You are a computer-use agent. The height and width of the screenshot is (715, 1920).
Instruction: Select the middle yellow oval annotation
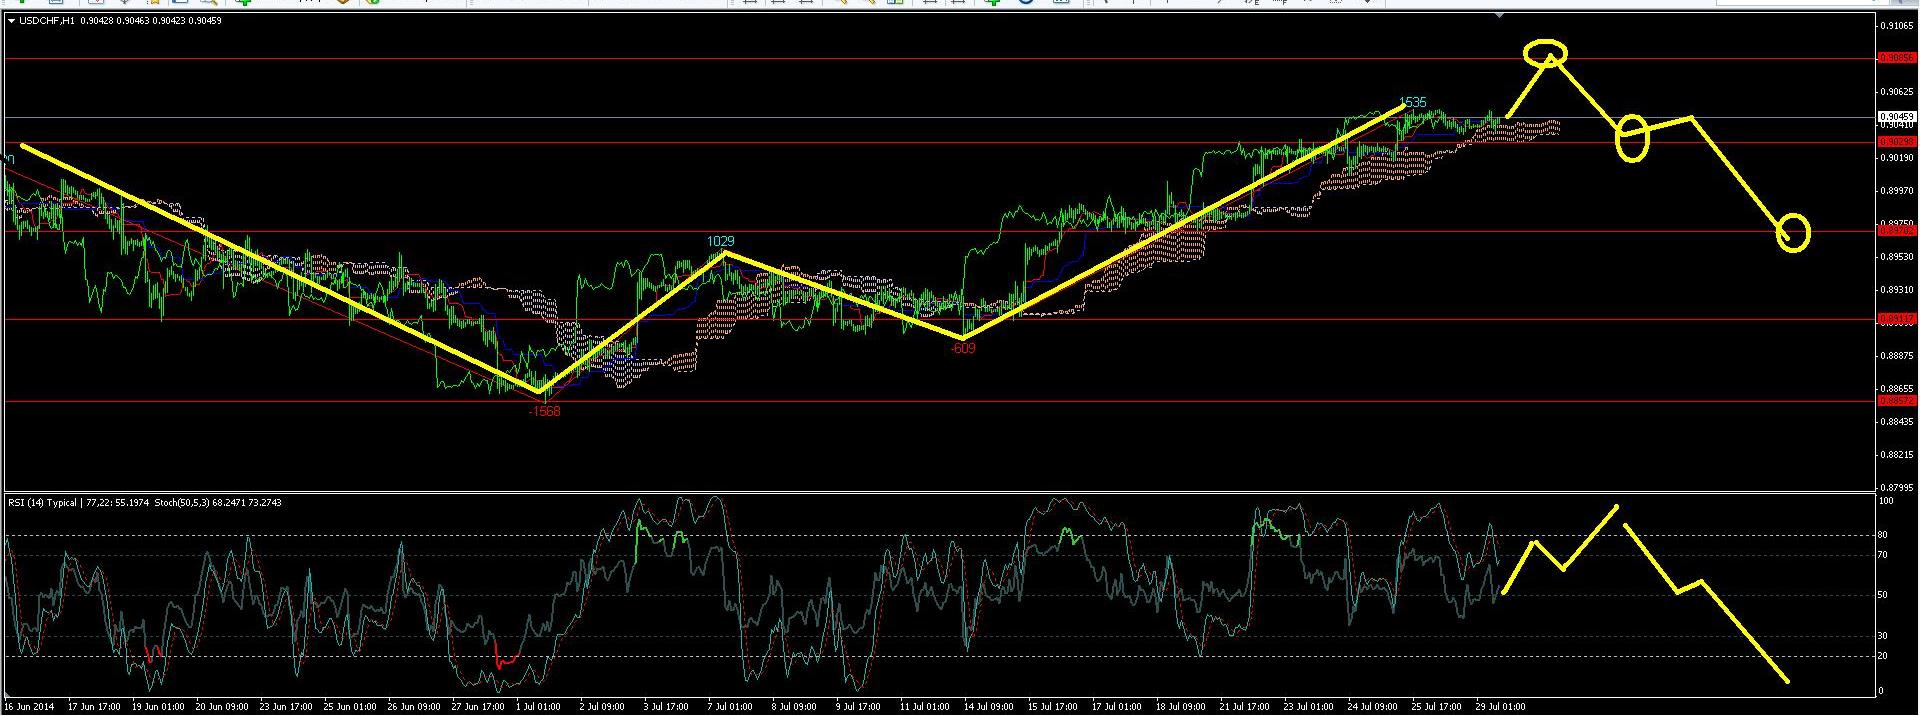pos(1632,139)
